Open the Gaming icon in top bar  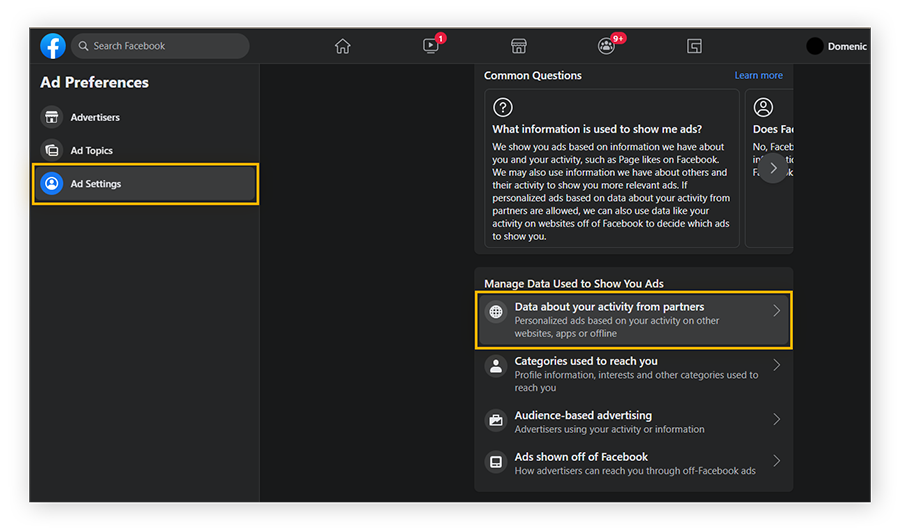tap(694, 46)
